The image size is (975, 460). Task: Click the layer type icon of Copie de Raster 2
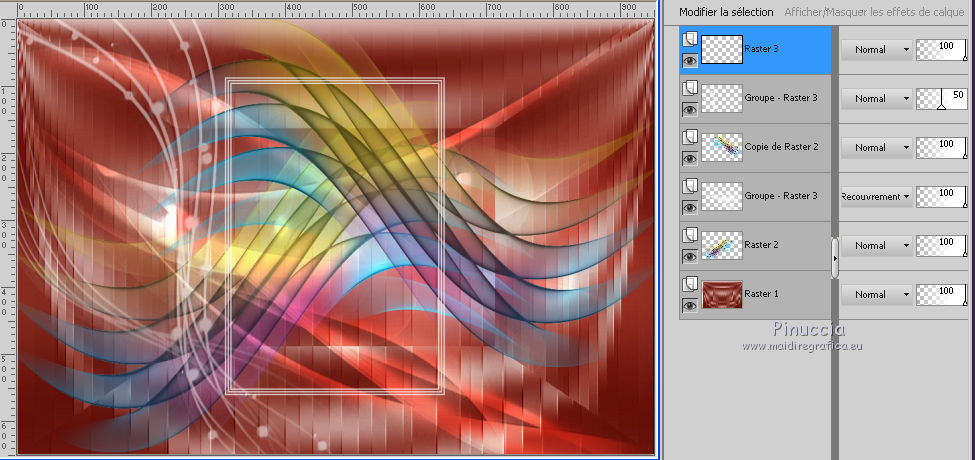click(690, 138)
